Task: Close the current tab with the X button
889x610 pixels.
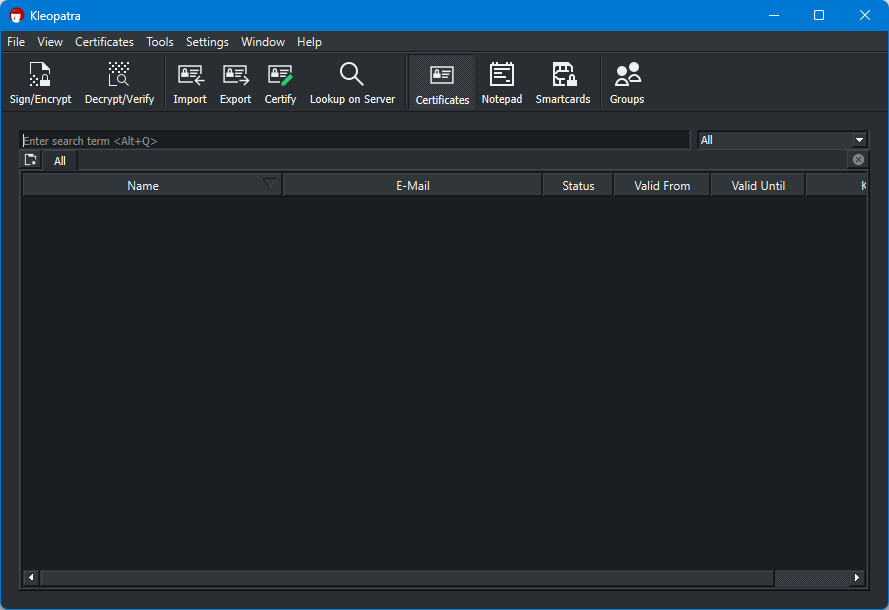Action: (x=858, y=160)
